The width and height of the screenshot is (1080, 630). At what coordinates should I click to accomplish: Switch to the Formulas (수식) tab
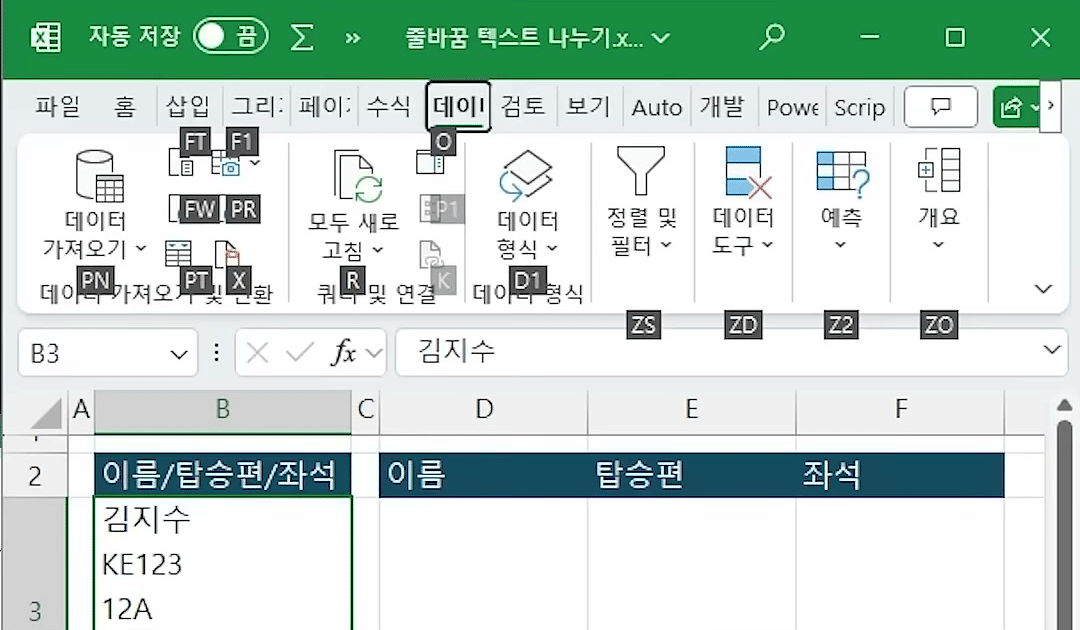(x=389, y=107)
